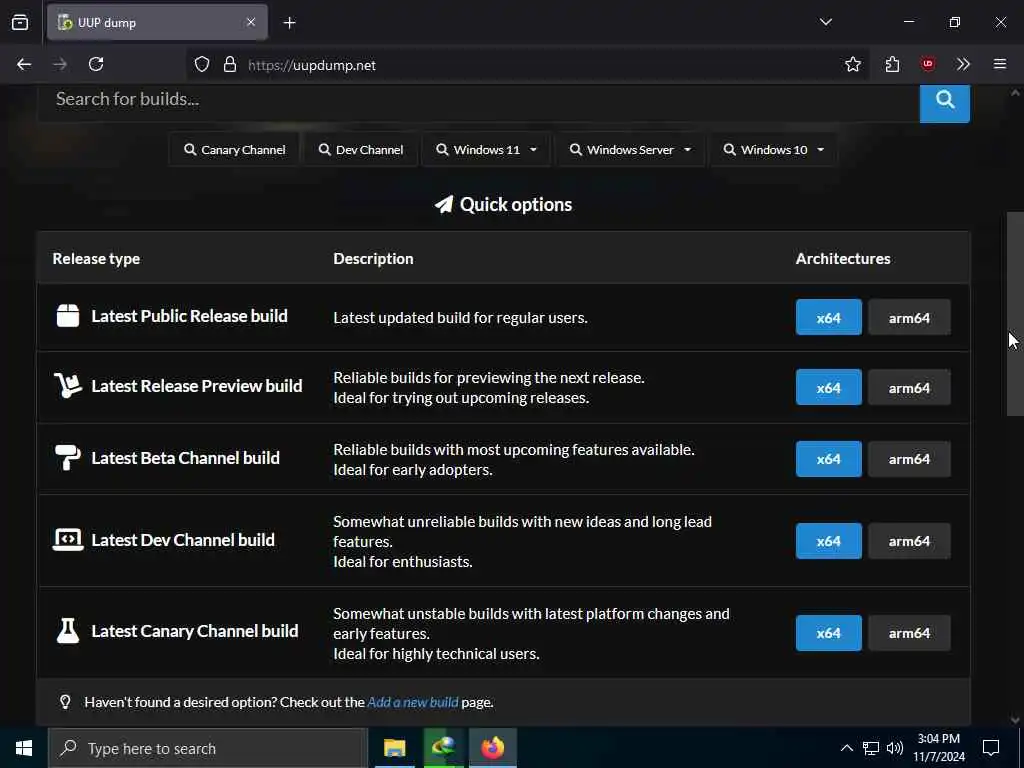Open the Firefox View icon
1024x768 pixels.
[x=20, y=22]
